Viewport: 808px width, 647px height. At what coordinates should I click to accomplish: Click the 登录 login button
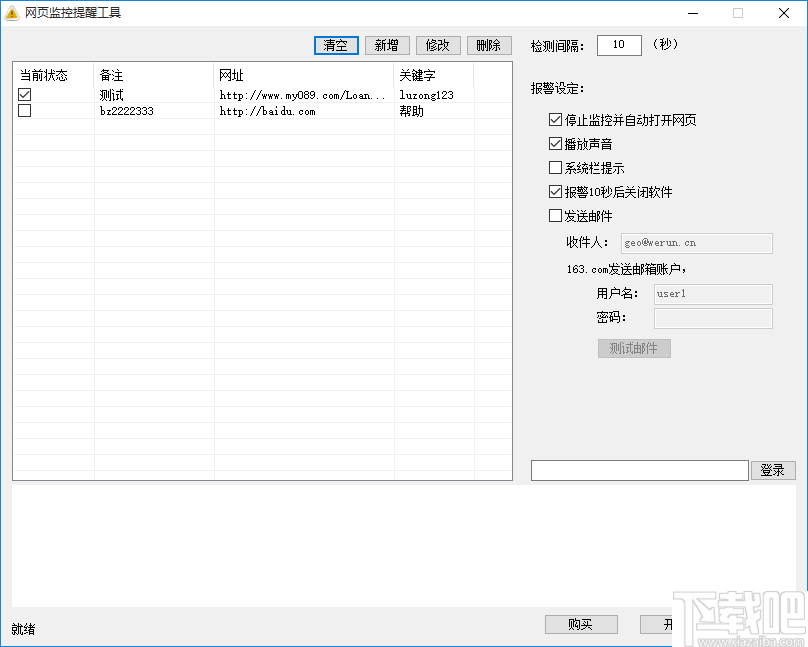coord(773,469)
